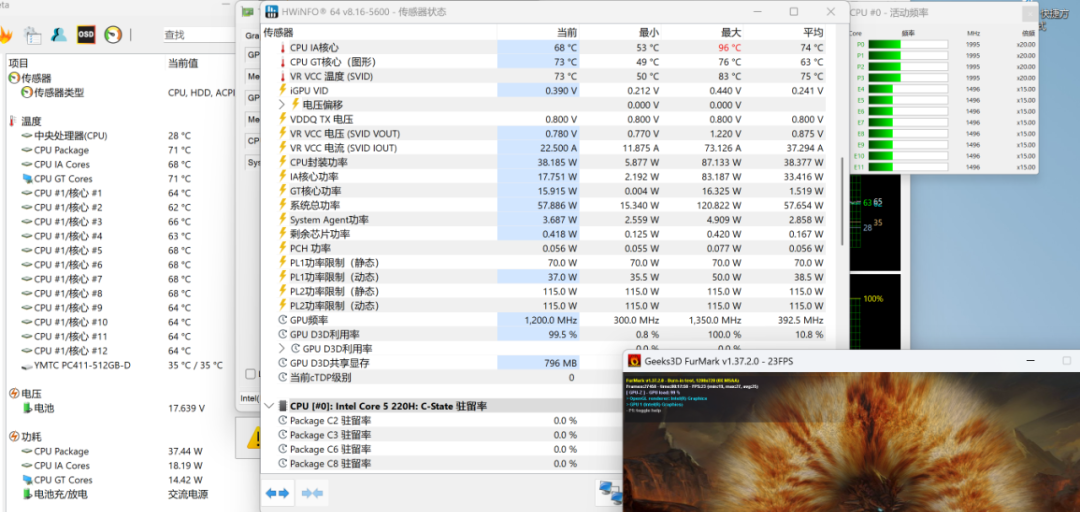Click the flame stability test icon in AIDA64 toolbar
This screenshot has width=1080, height=512.
pos(6,34)
